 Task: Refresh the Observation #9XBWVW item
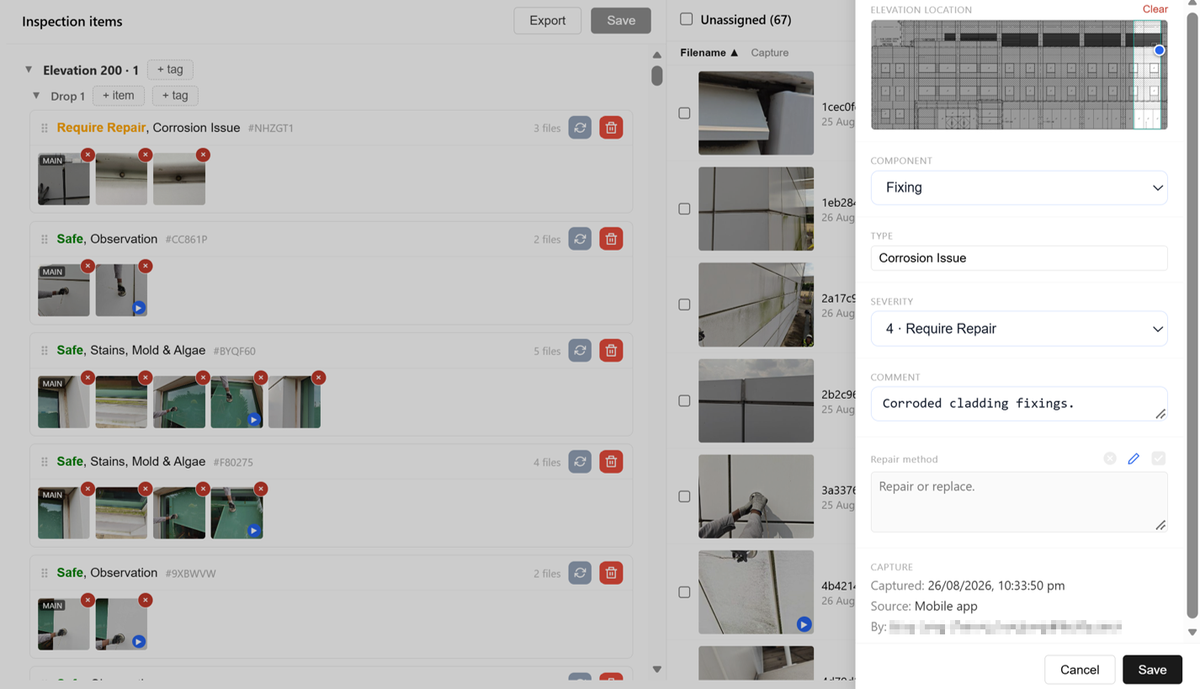(x=580, y=573)
